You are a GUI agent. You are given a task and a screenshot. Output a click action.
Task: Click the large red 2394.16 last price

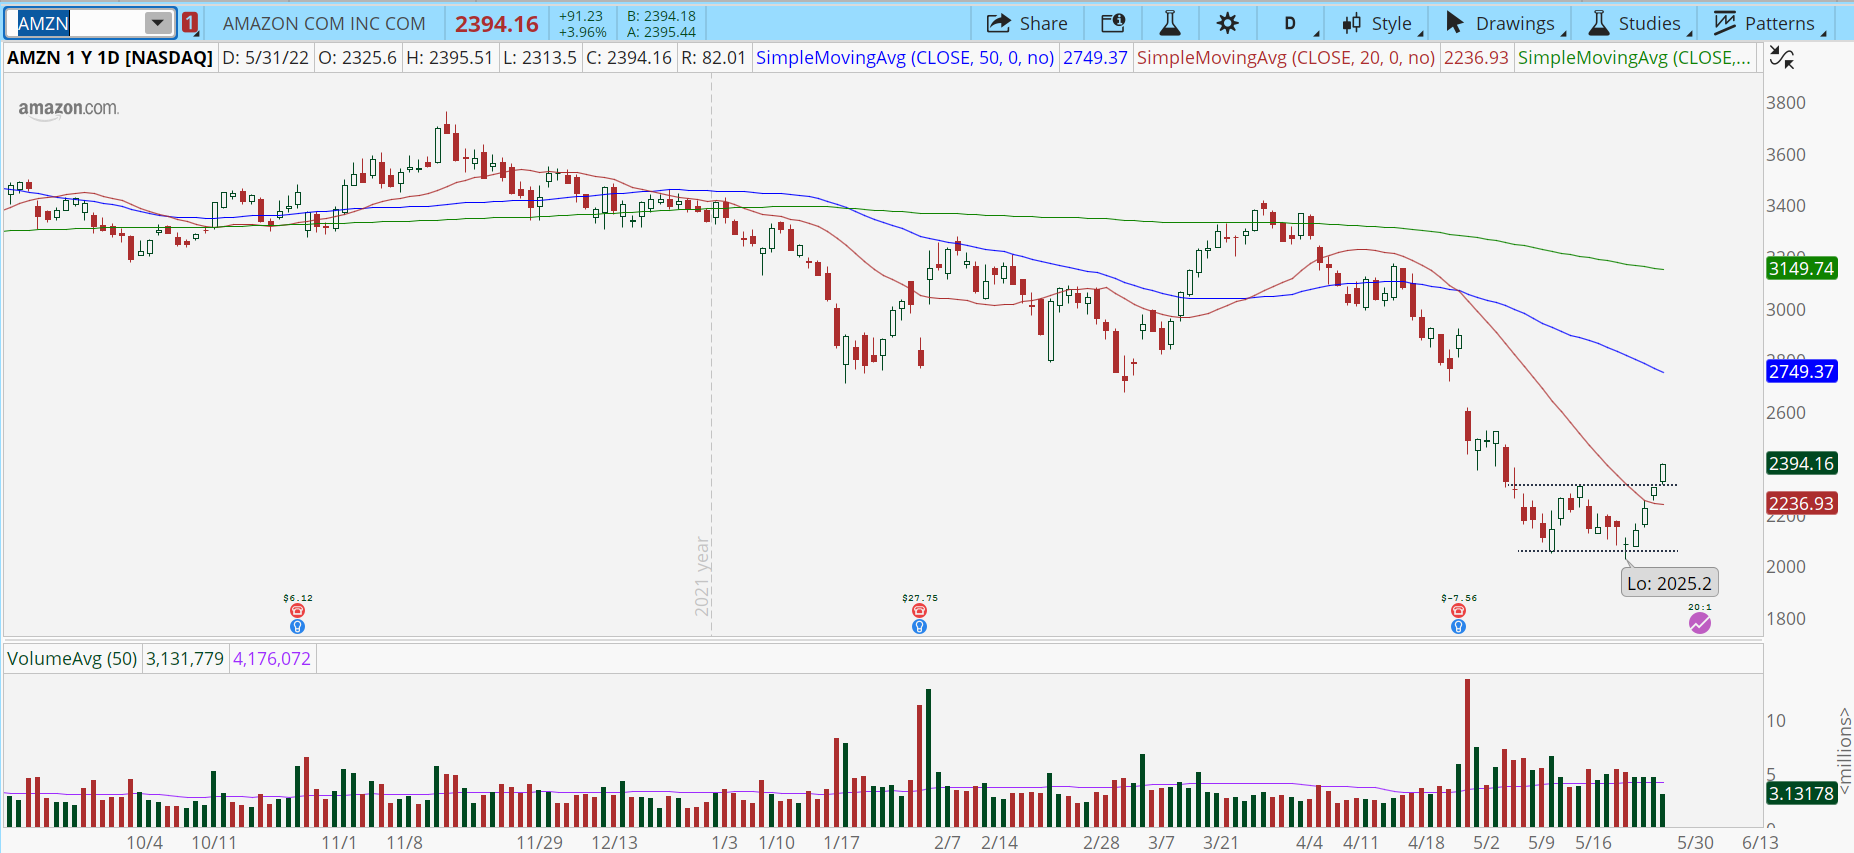pyautogui.click(x=497, y=24)
